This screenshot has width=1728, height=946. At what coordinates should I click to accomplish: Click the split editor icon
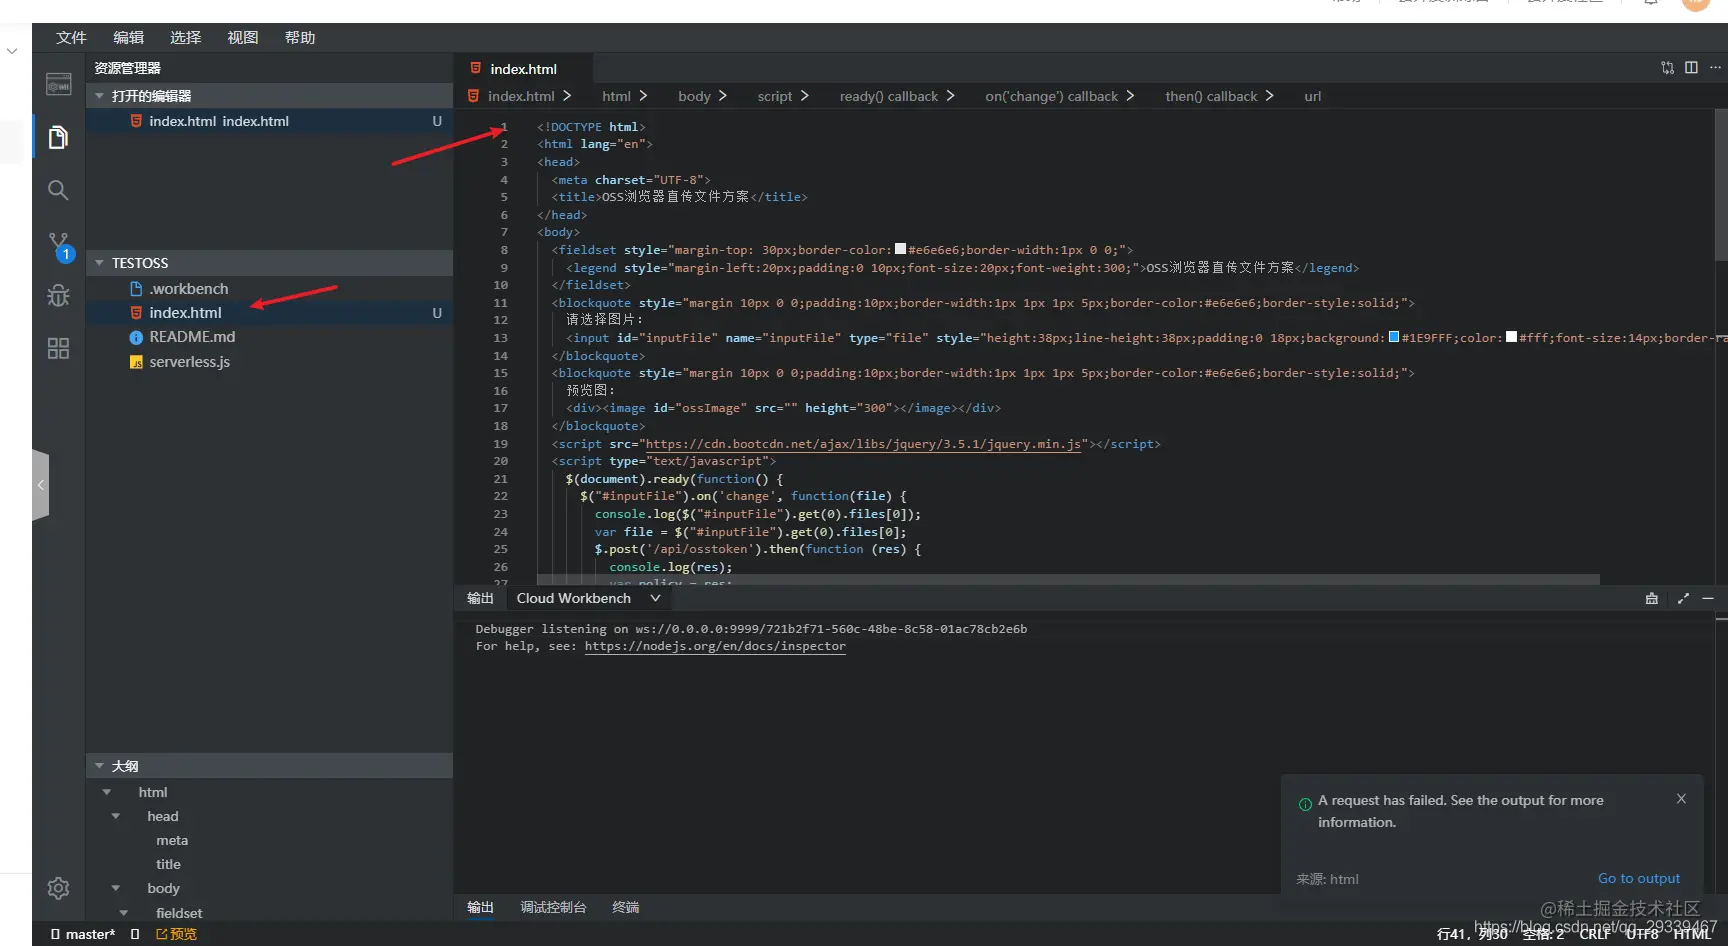1691,68
